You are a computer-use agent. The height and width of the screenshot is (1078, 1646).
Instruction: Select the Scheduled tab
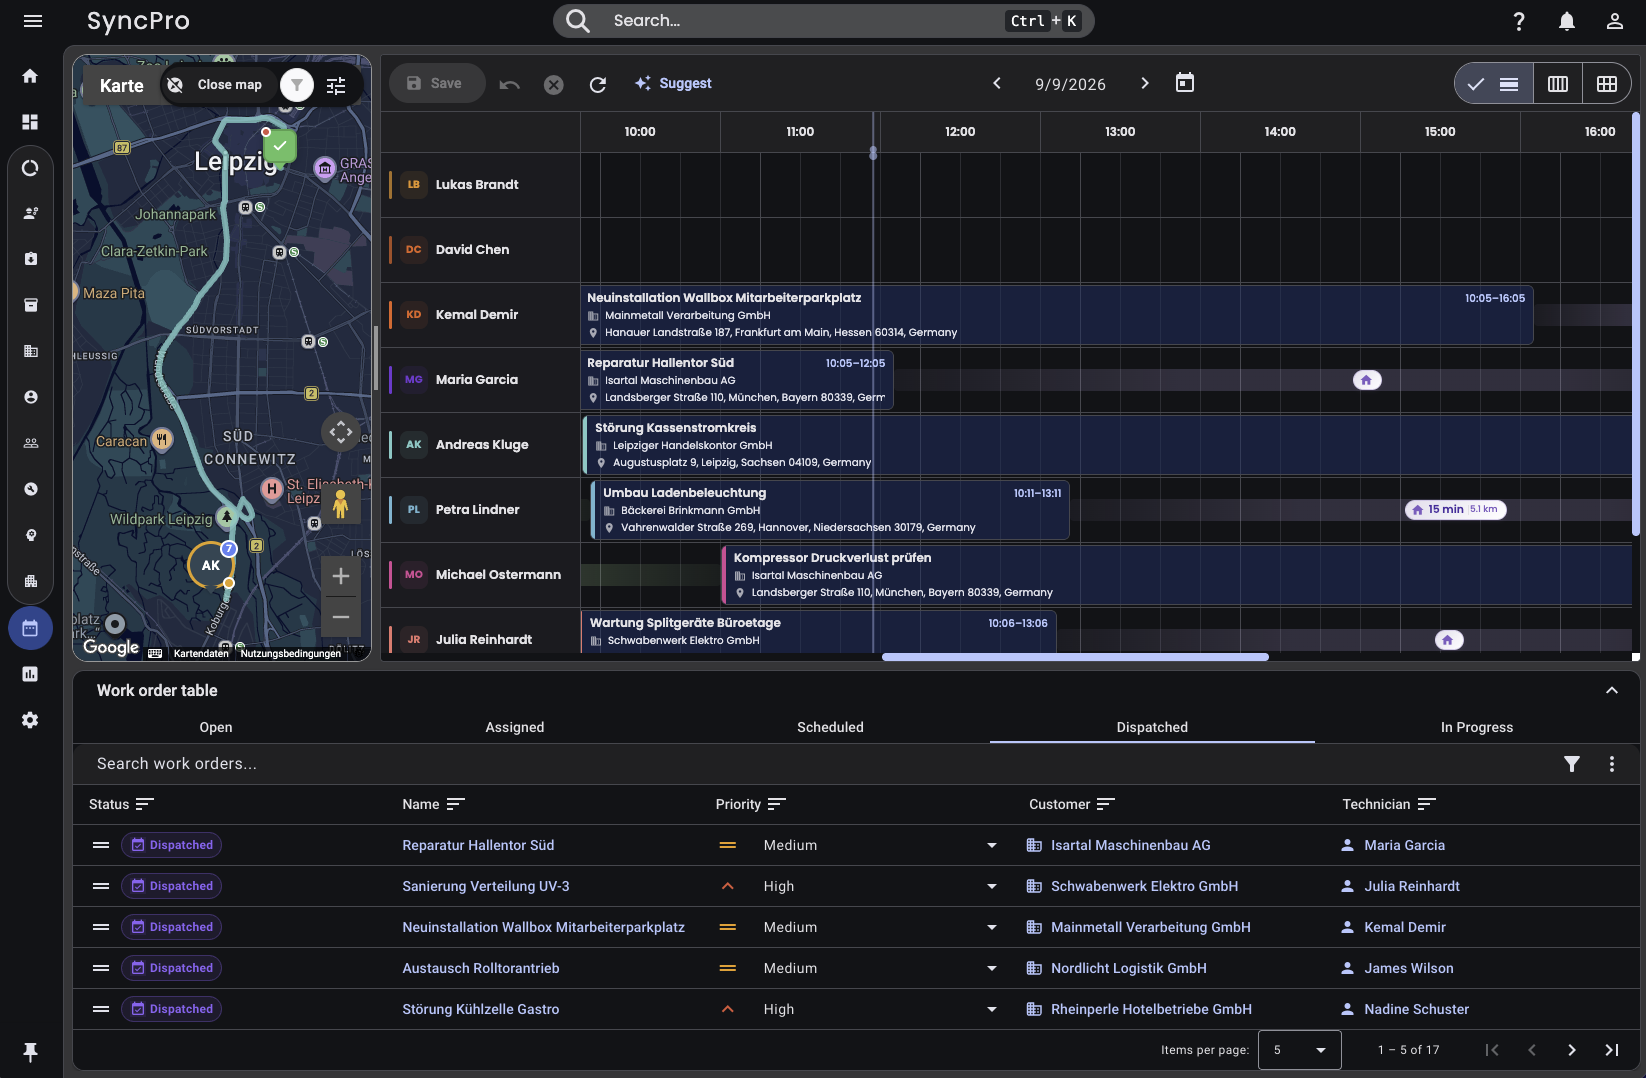(x=830, y=727)
